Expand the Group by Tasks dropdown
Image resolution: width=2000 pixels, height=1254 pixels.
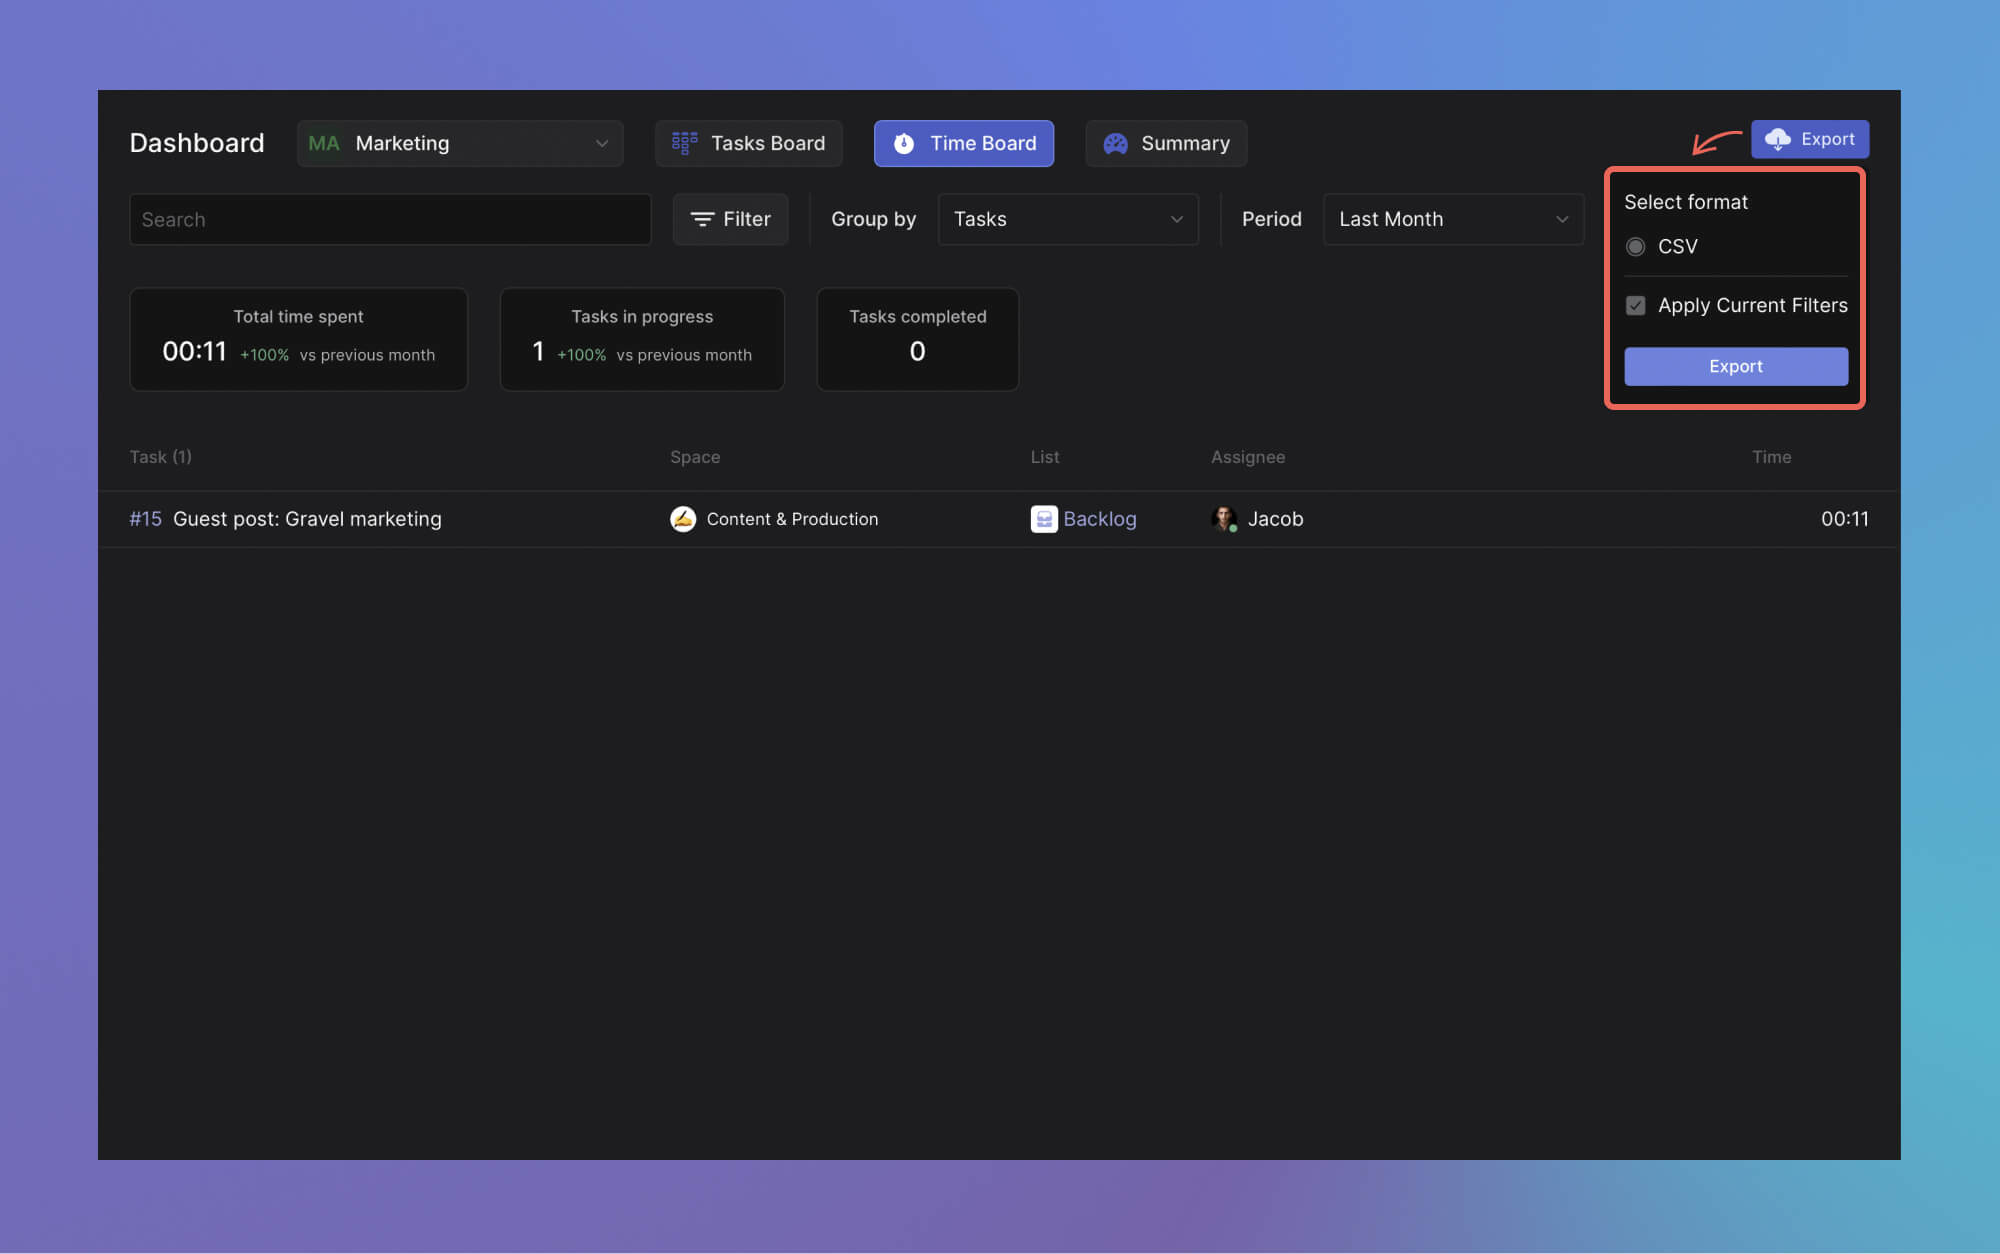1067,219
